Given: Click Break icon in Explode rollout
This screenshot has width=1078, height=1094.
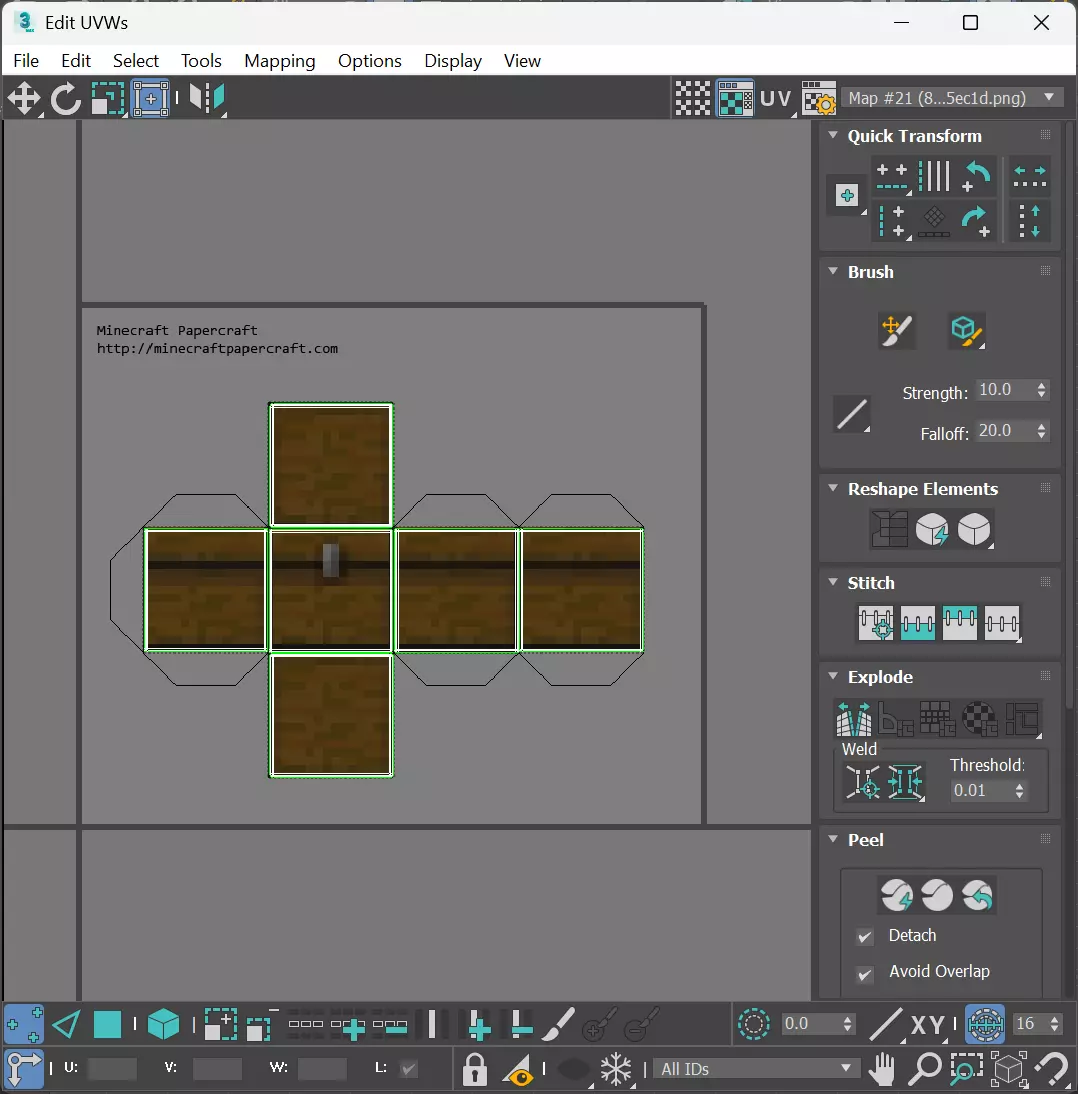Looking at the screenshot, I should coord(854,719).
